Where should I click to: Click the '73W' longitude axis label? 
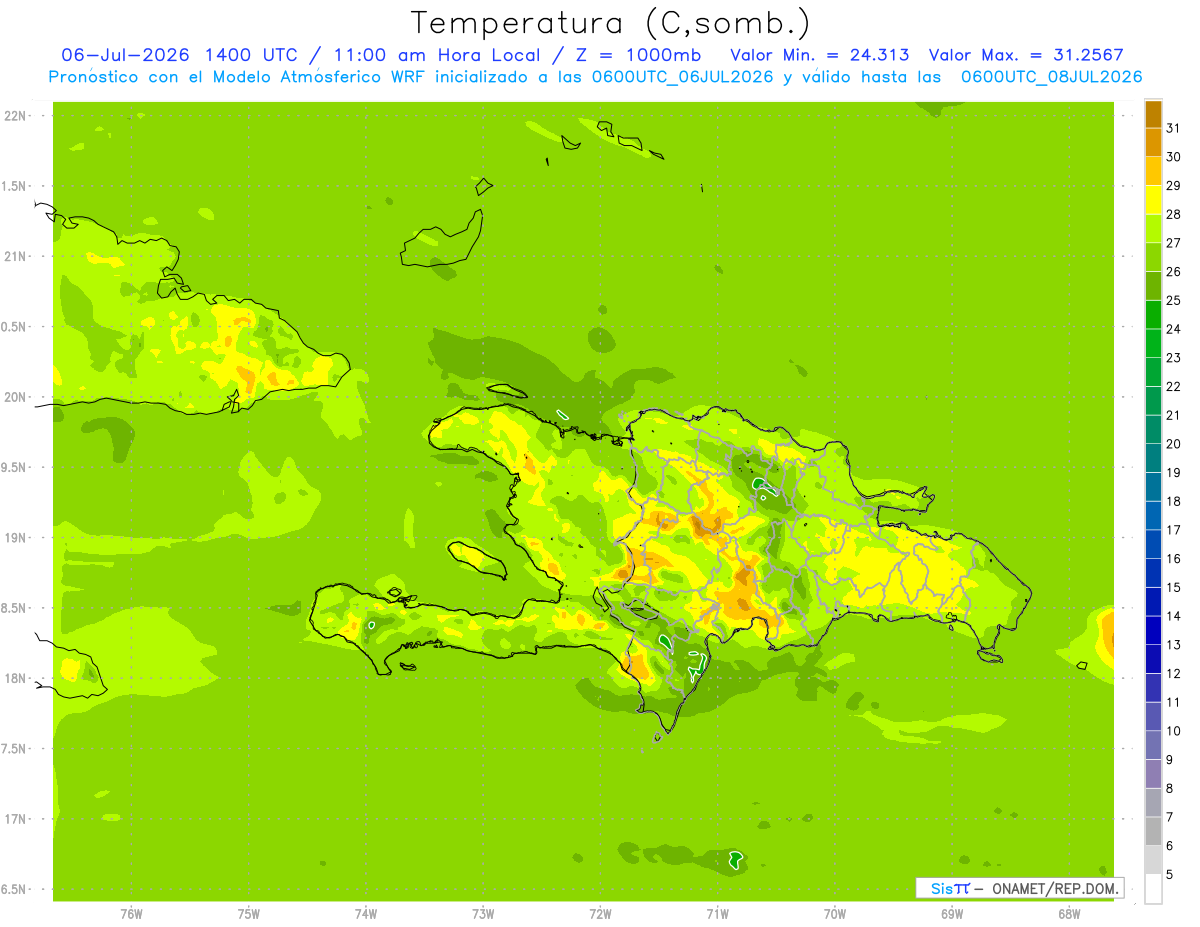(483, 913)
